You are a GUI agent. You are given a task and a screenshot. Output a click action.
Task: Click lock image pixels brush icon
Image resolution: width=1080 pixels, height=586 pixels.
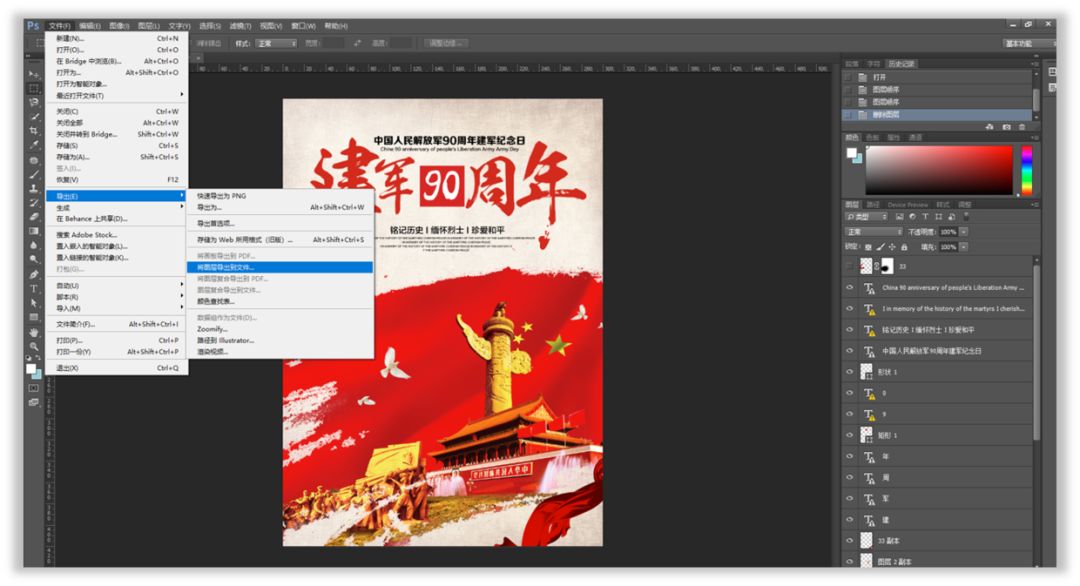880,247
